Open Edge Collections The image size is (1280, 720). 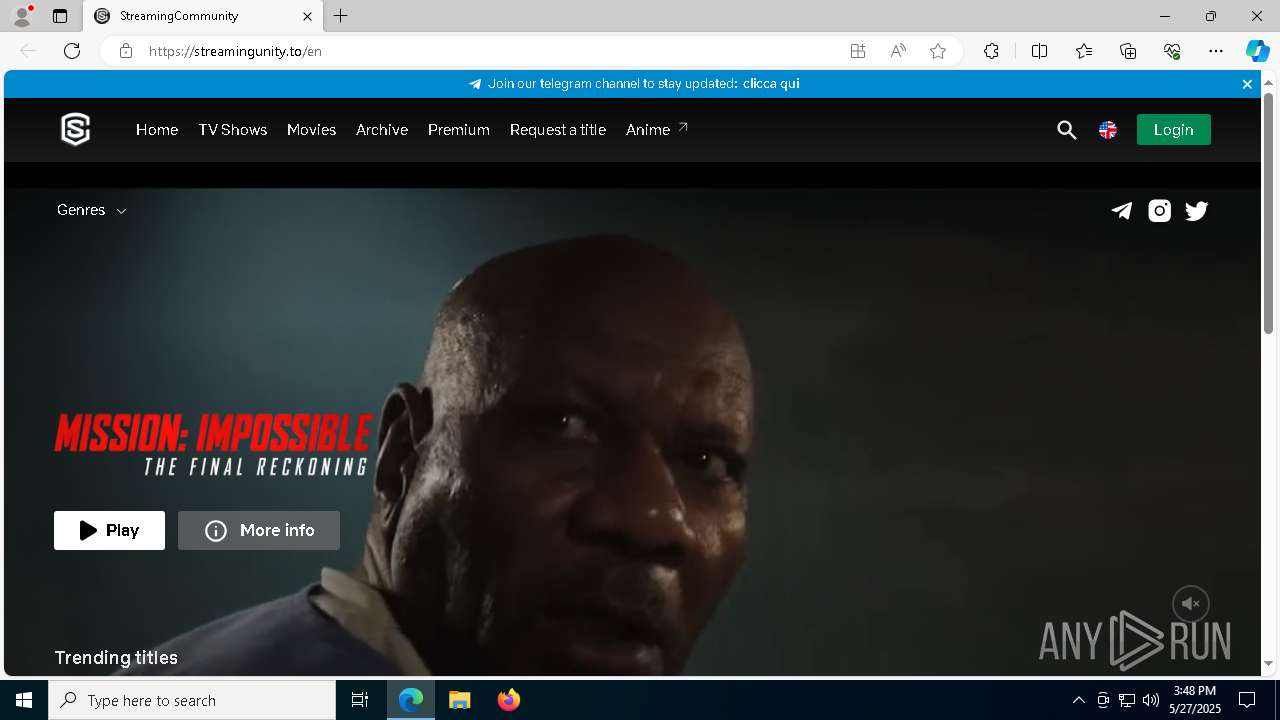tap(1128, 51)
